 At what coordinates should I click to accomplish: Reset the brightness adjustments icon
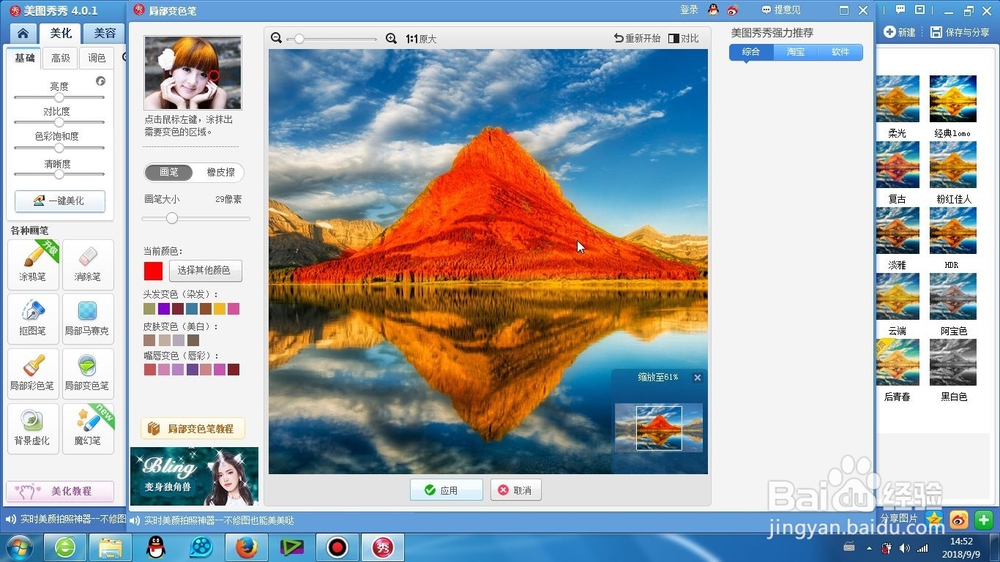coord(101,81)
